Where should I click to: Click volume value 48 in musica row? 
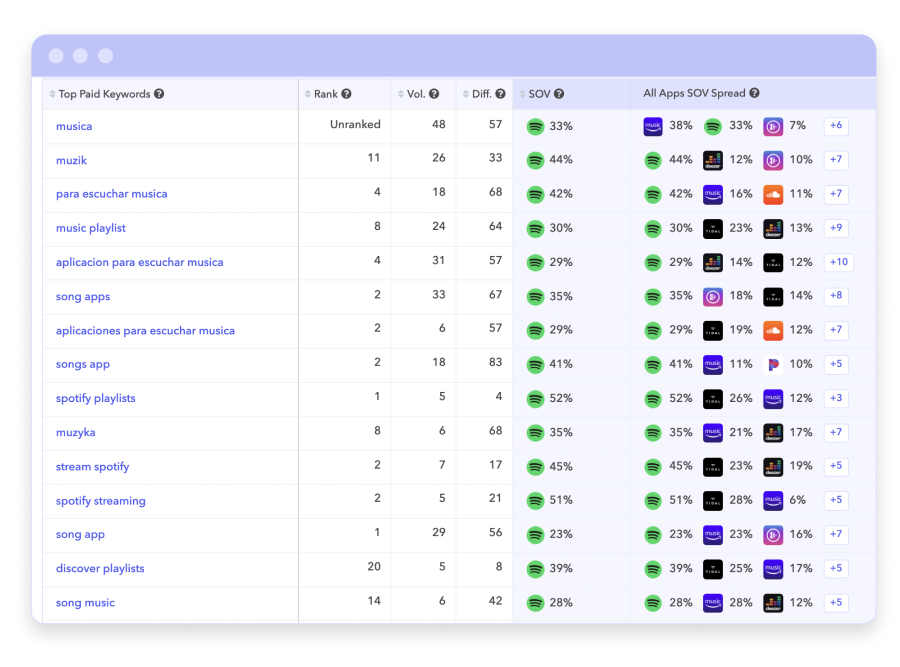(x=439, y=125)
